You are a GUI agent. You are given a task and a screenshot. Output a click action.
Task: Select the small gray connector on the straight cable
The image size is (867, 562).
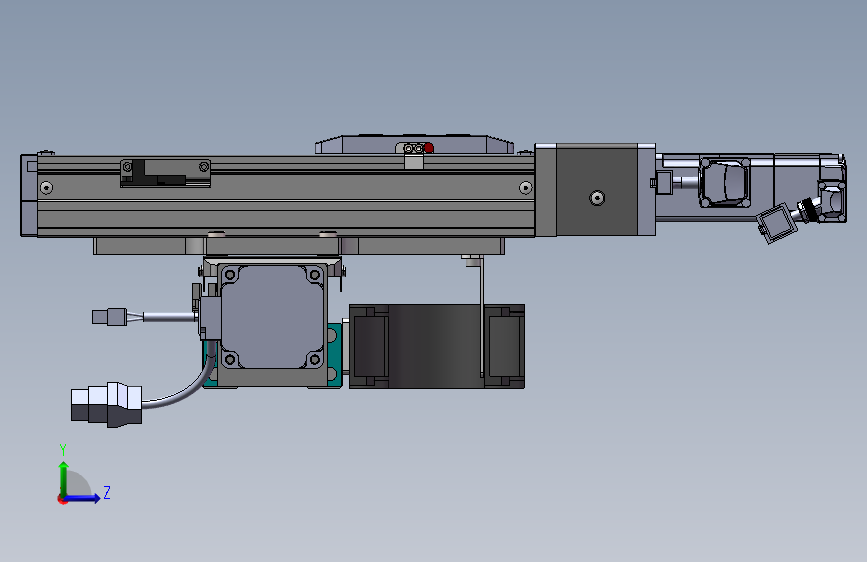109,317
